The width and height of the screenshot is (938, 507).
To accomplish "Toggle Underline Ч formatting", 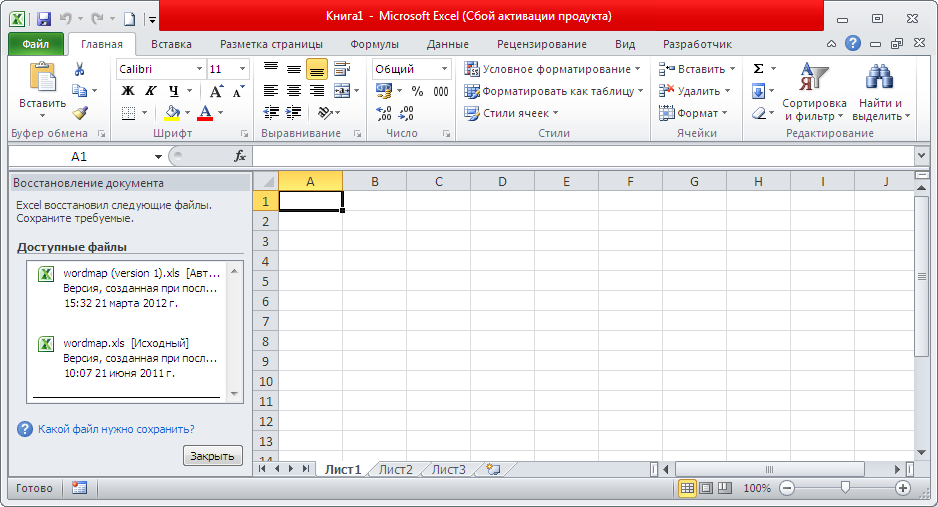I will coord(173,91).
